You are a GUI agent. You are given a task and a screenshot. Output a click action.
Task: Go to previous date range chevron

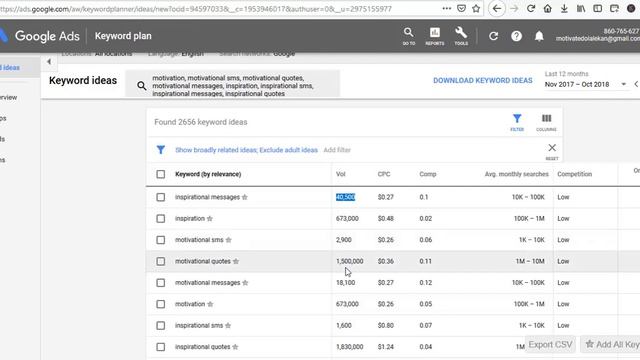tap(636, 84)
